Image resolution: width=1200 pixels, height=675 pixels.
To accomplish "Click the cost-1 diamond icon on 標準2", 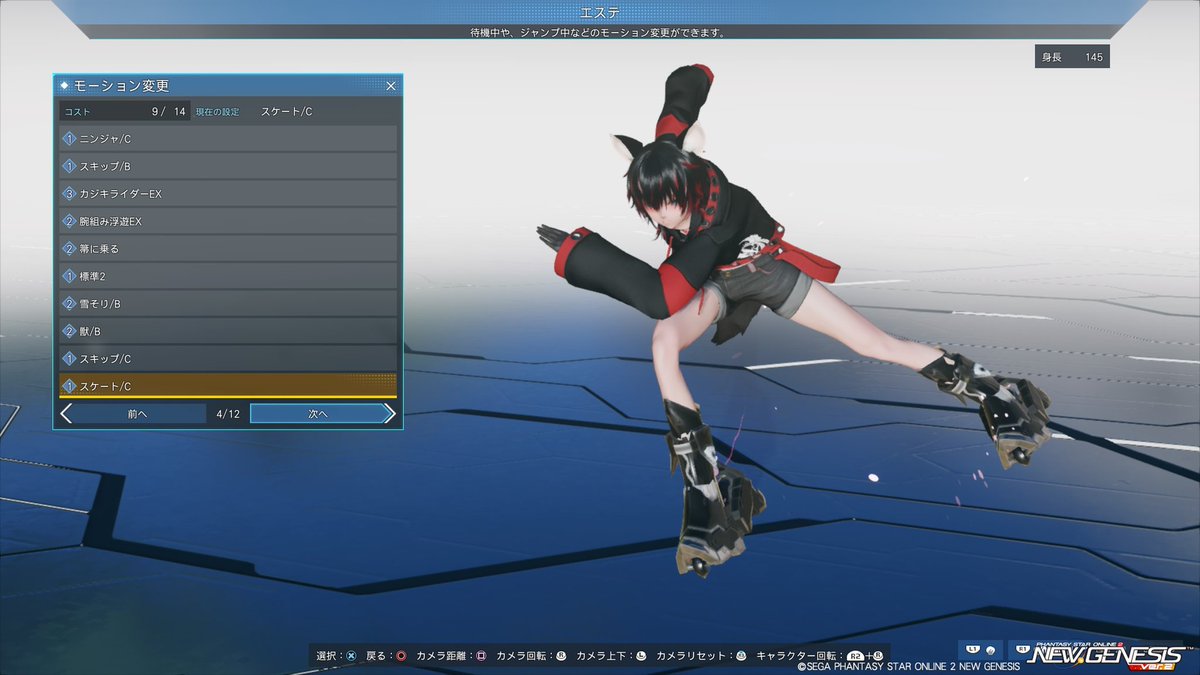I will click(70, 276).
